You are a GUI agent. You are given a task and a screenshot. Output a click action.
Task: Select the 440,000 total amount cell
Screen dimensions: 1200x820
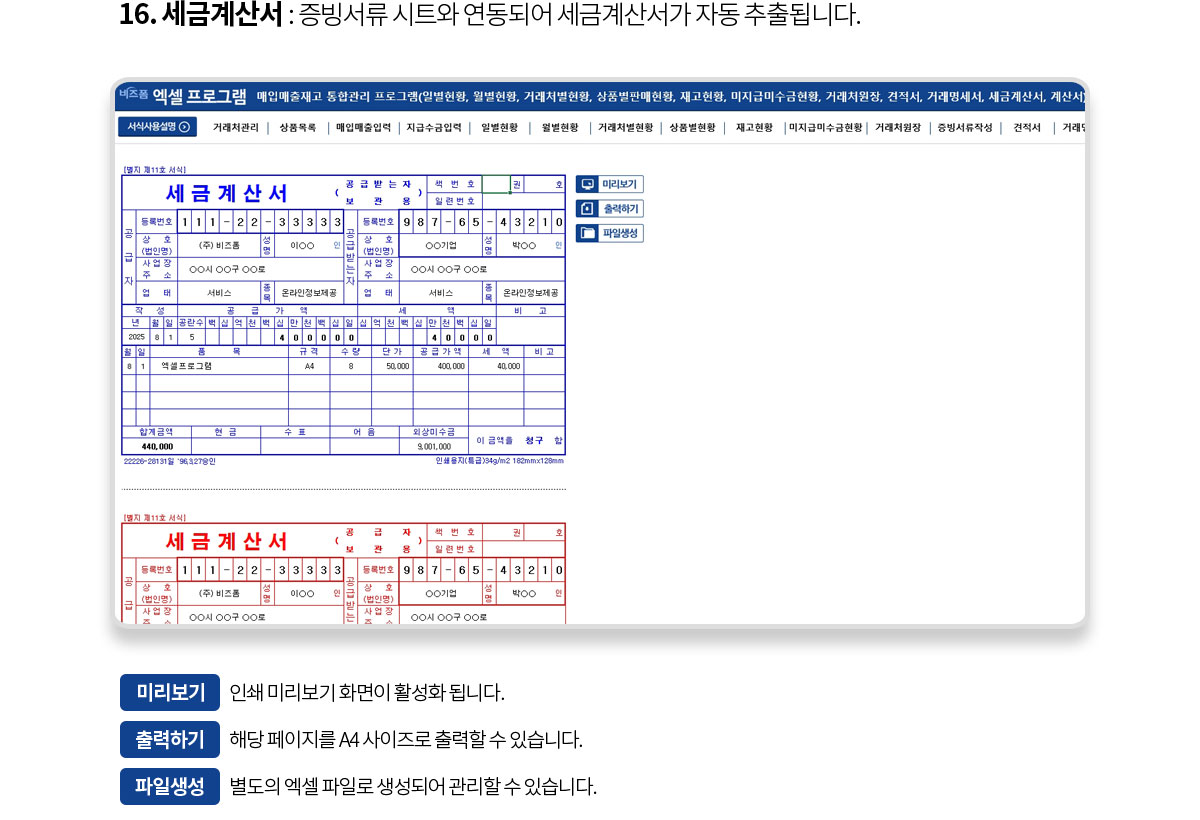(157, 447)
